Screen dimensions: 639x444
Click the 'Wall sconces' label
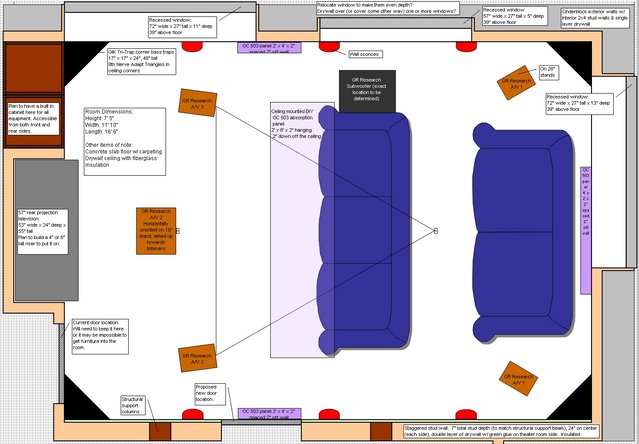(366, 54)
